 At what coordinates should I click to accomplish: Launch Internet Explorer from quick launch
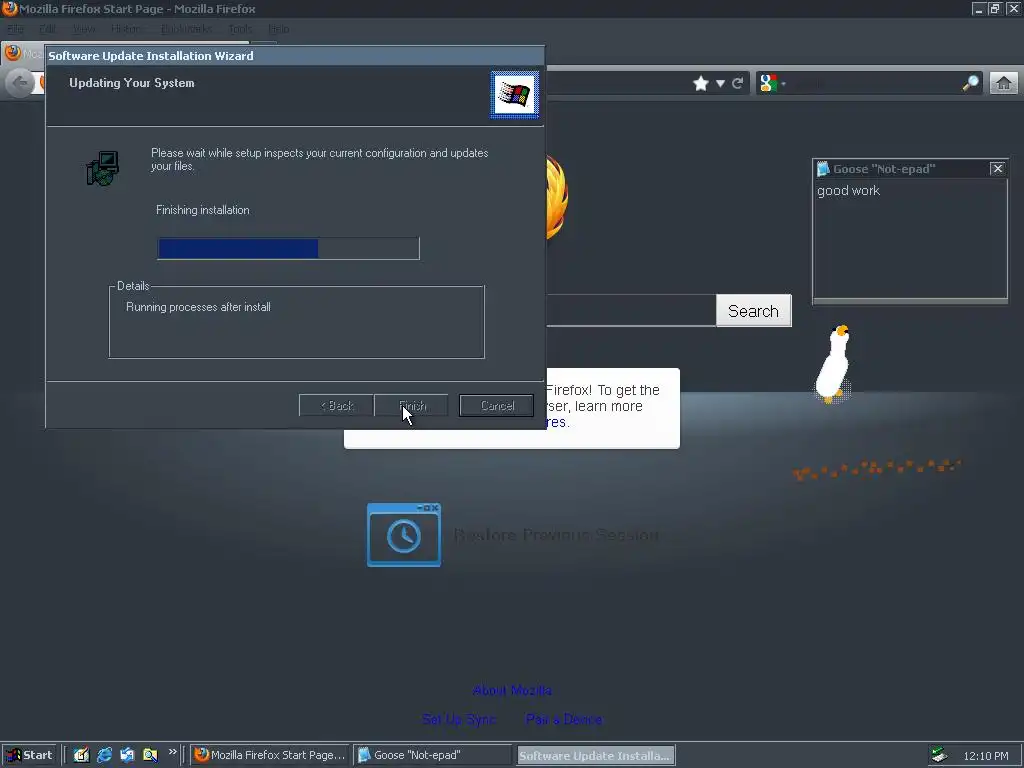tap(104, 755)
